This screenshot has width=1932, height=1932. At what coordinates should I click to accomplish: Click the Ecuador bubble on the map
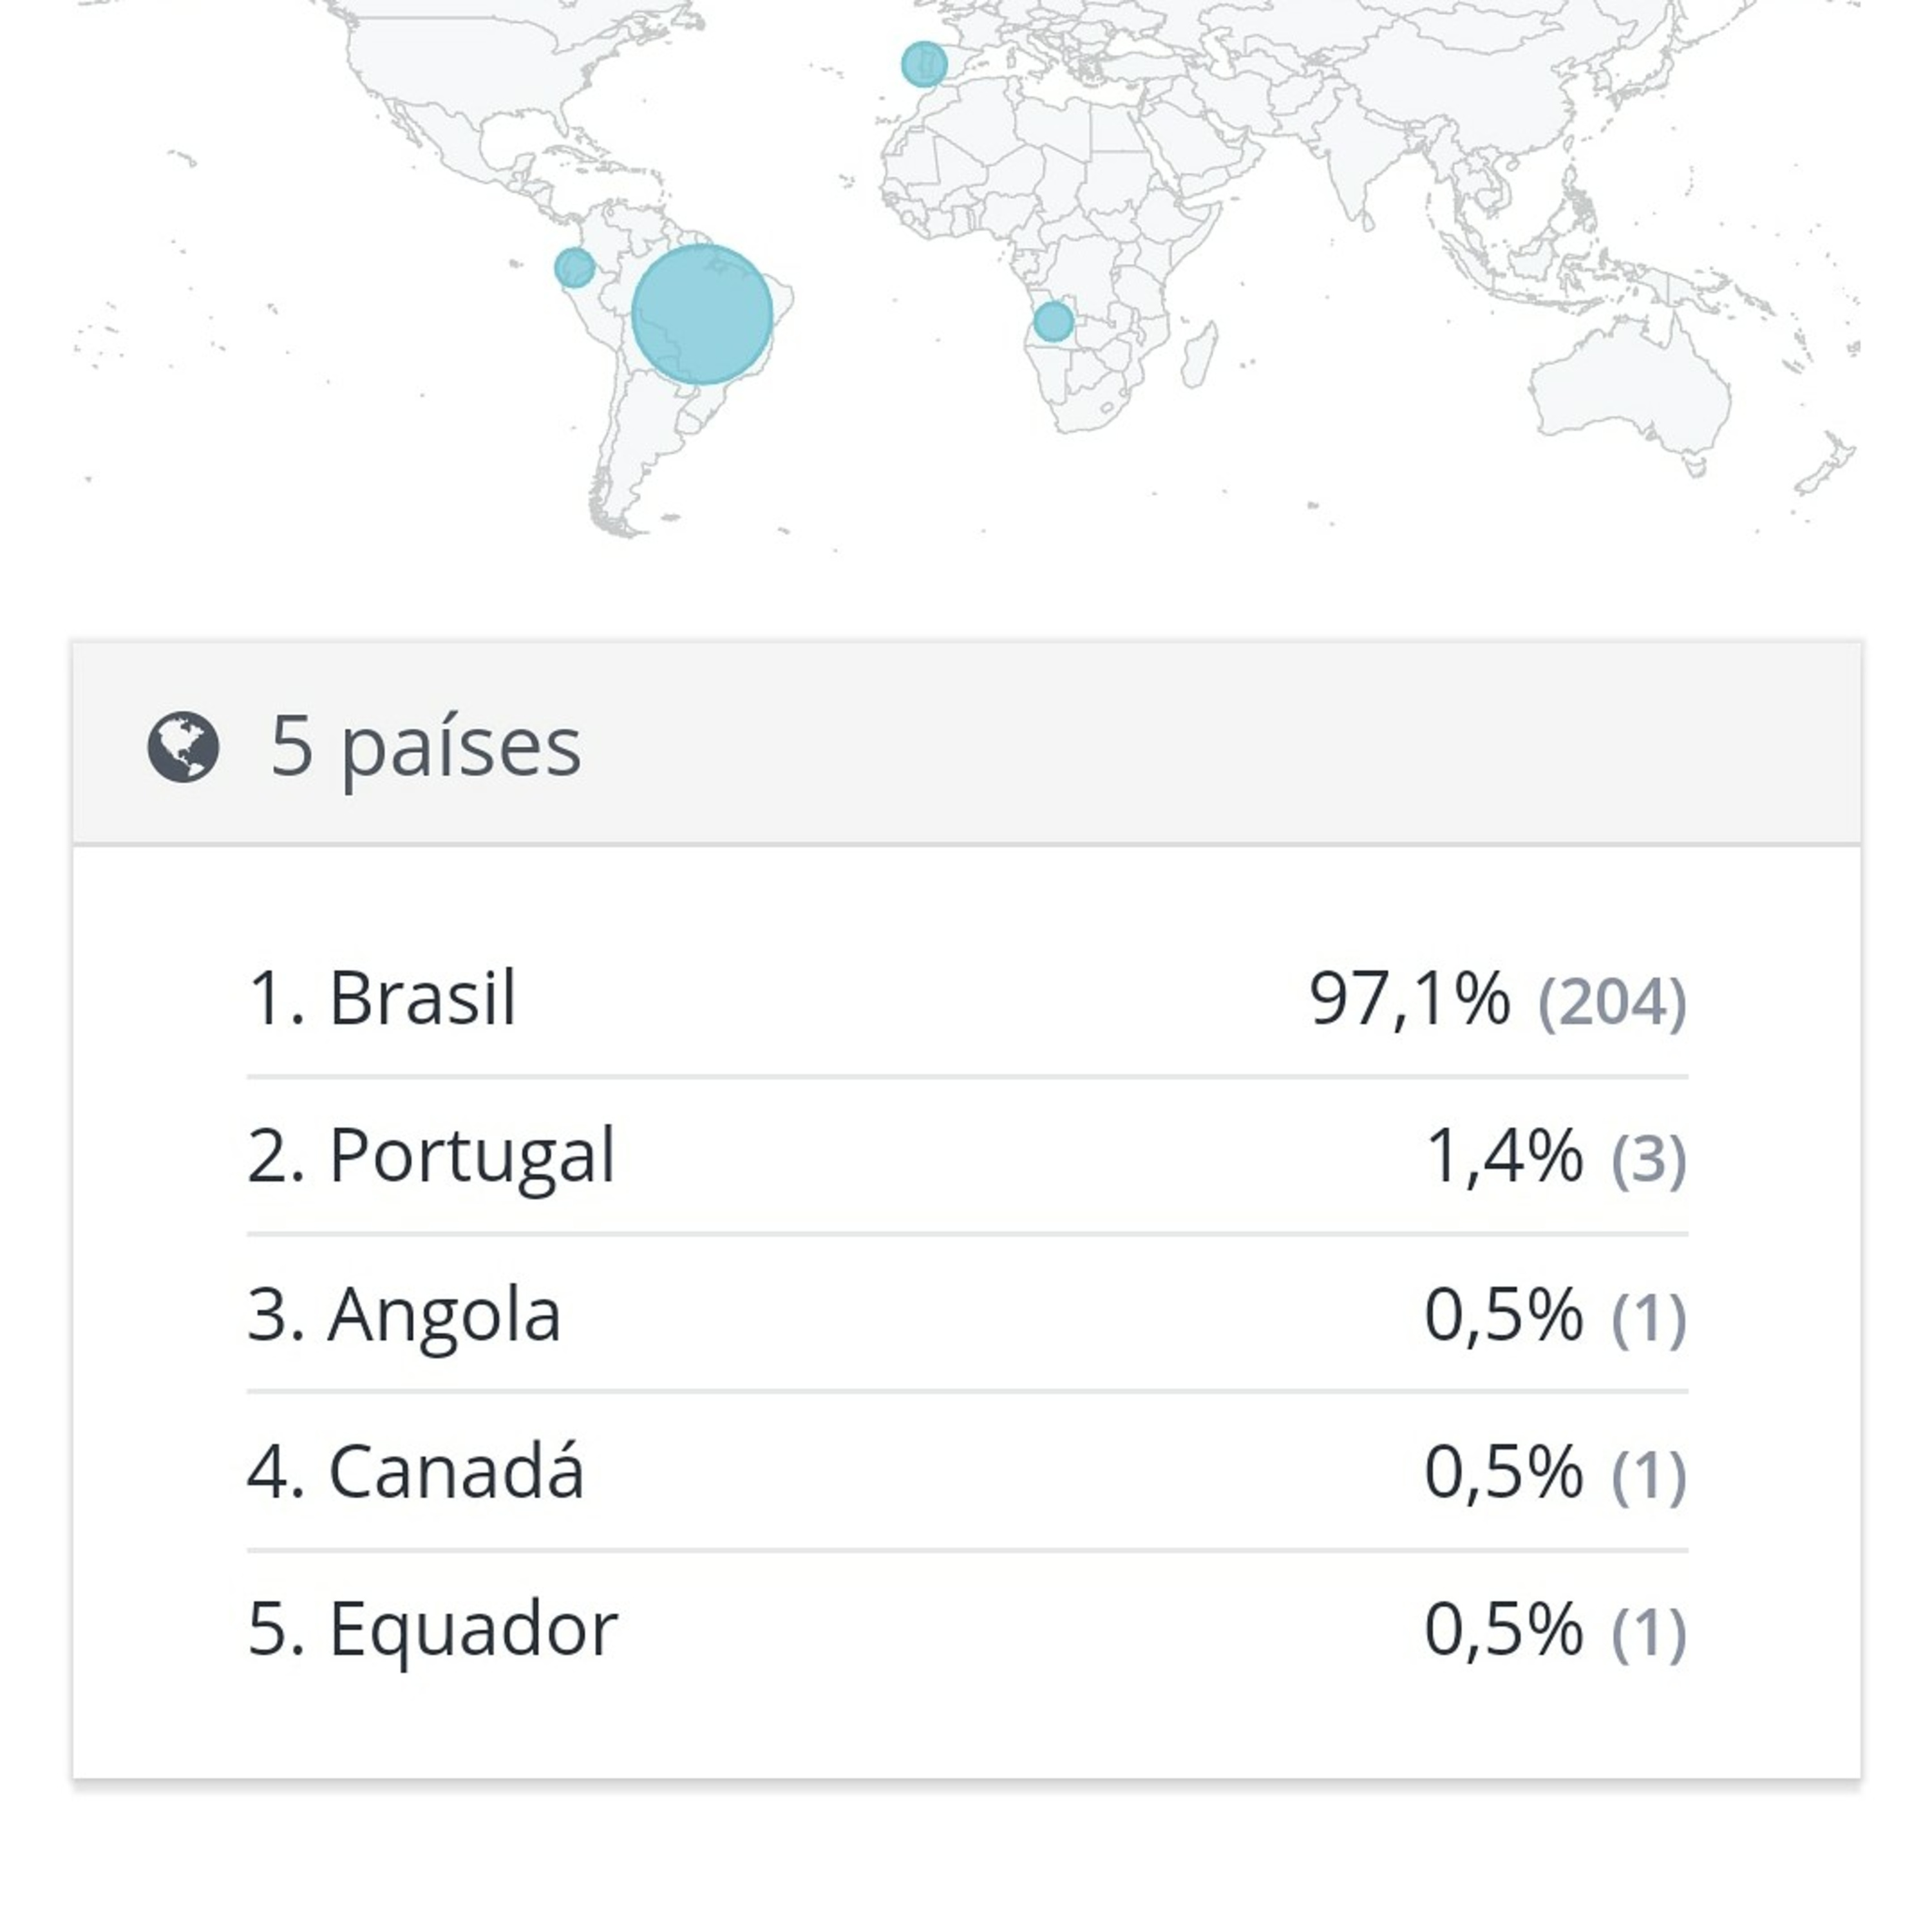(575, 268)
